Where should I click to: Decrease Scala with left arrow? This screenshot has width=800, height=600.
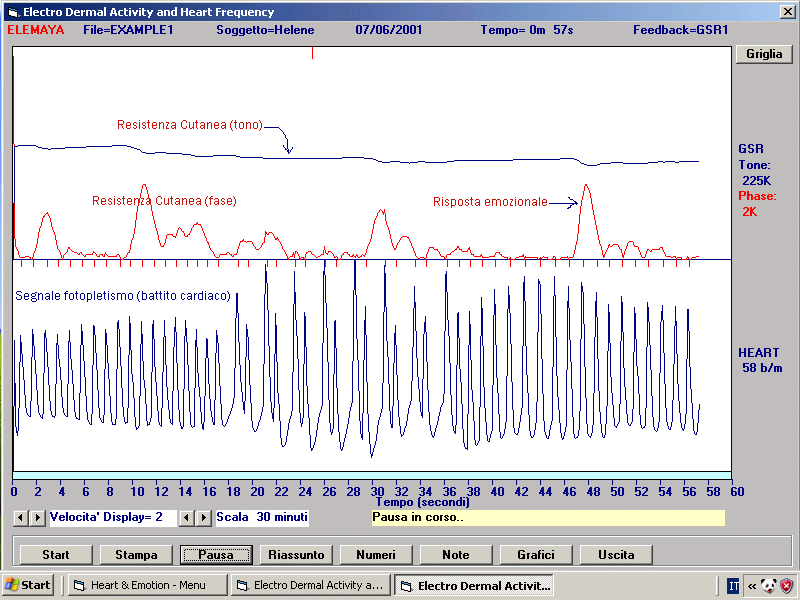187,517
